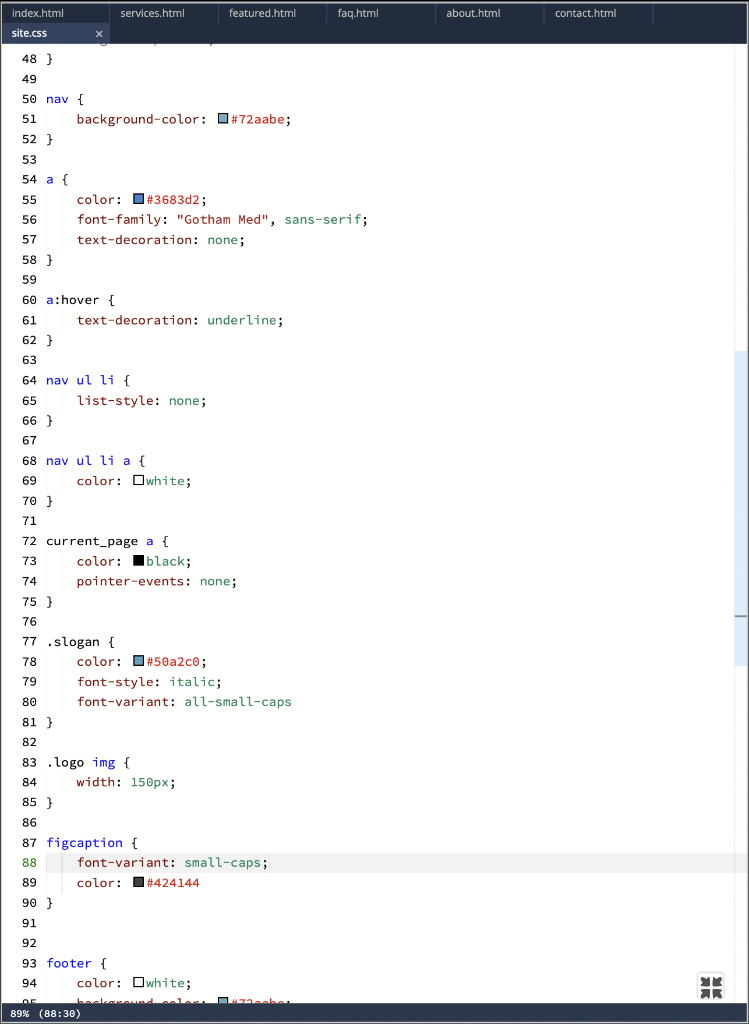Click the hex value #50a2c0
Viewport: 749px width, 1024px height.
coord(173,662)
